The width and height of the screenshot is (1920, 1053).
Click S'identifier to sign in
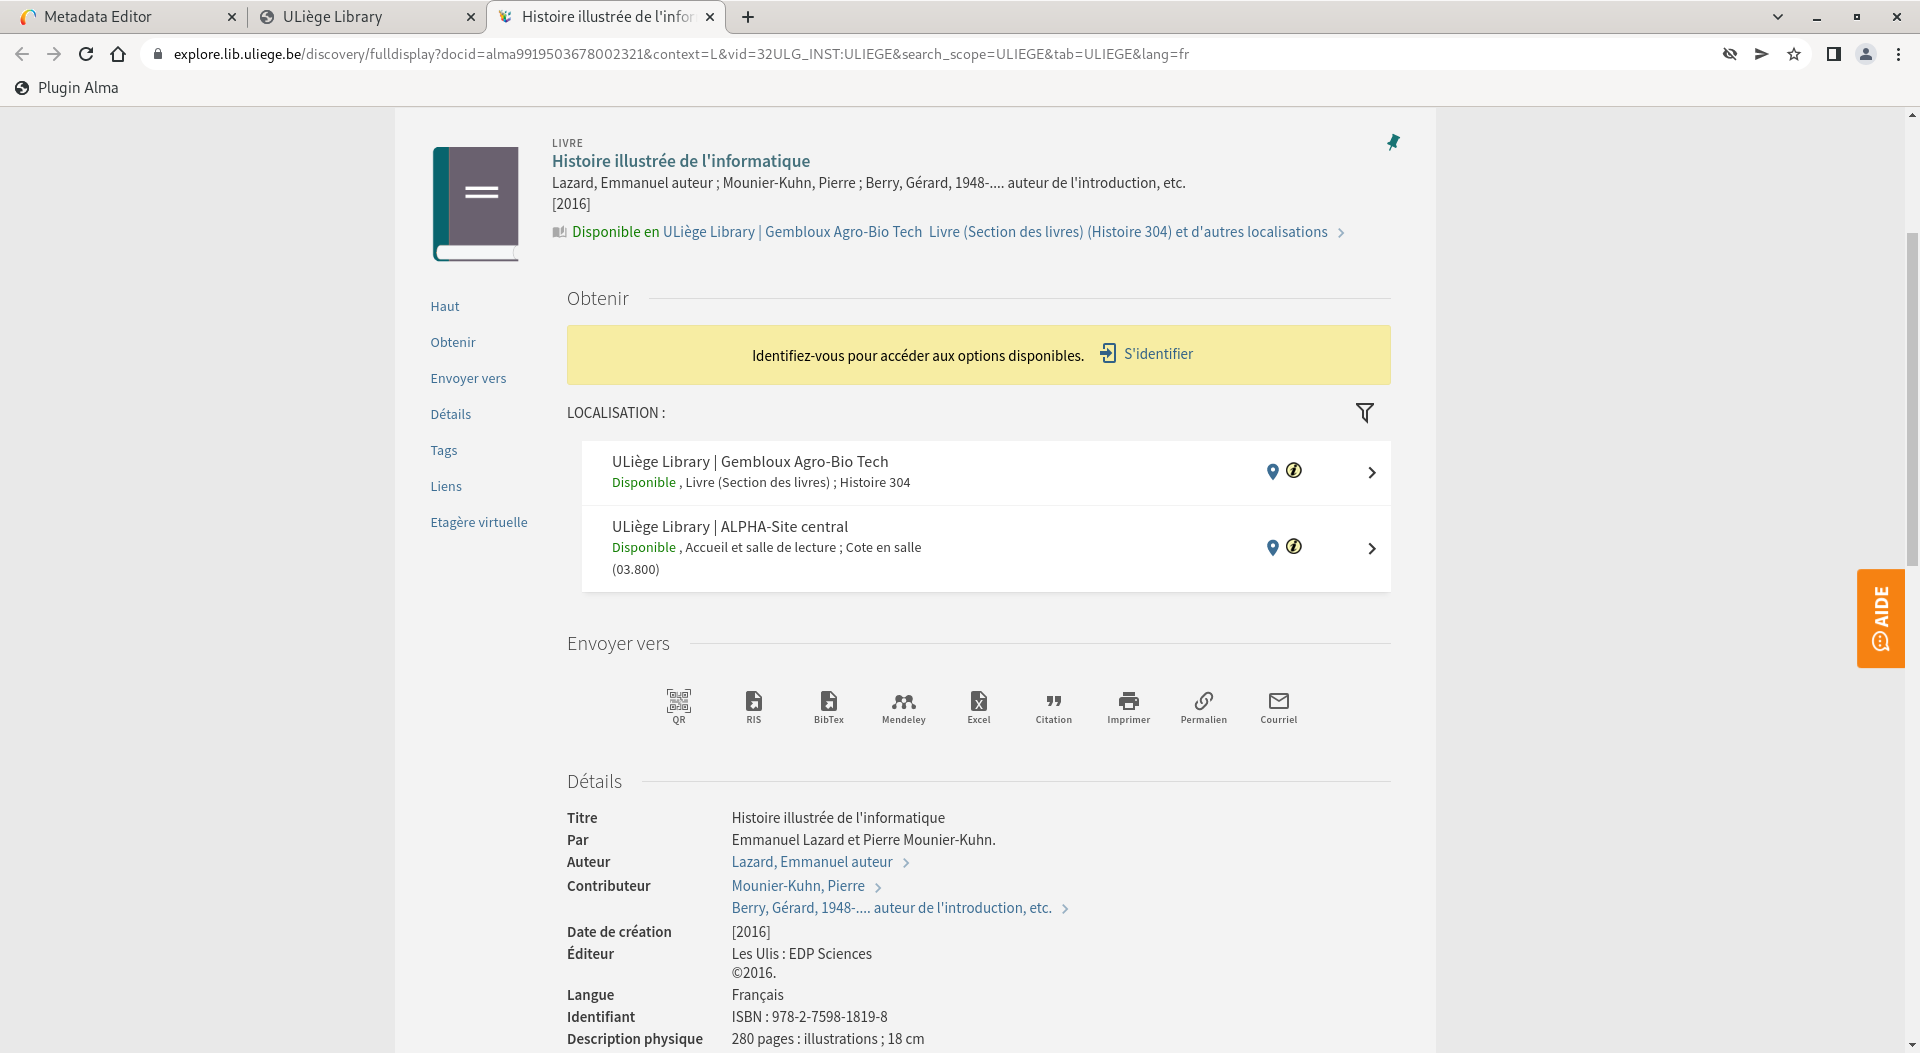1146,354
